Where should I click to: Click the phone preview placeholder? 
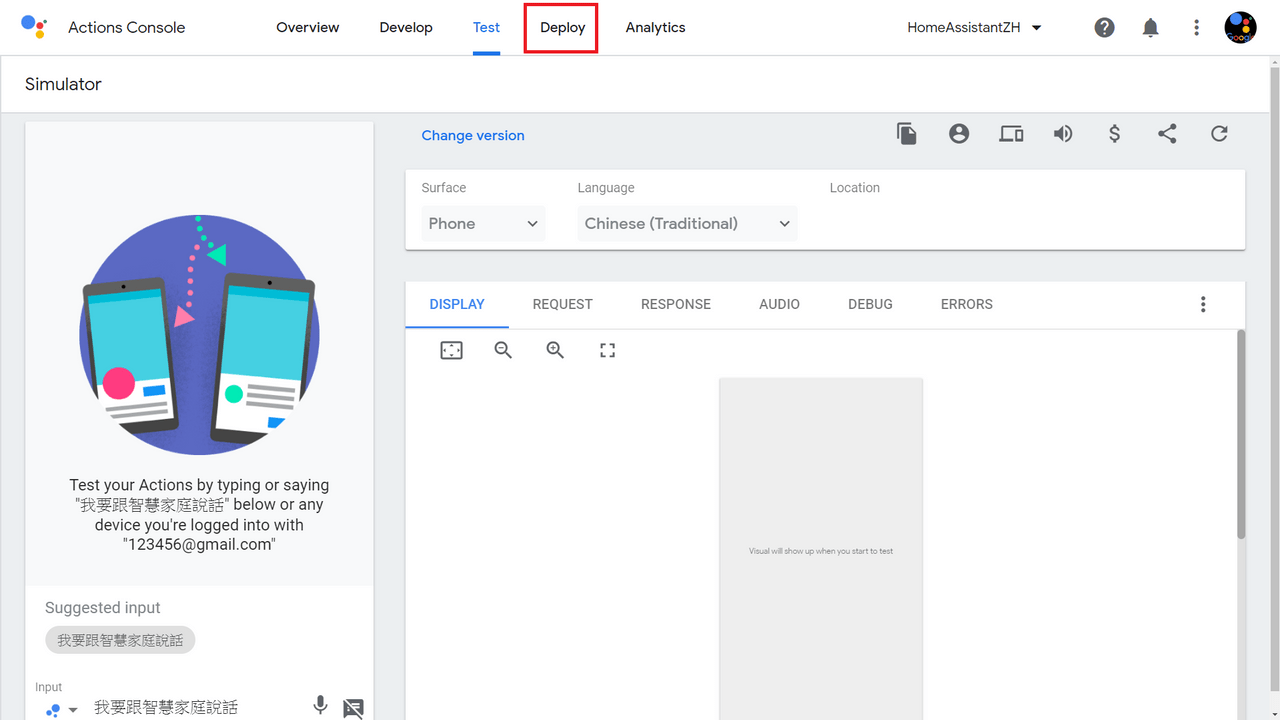tap(821, 549)
